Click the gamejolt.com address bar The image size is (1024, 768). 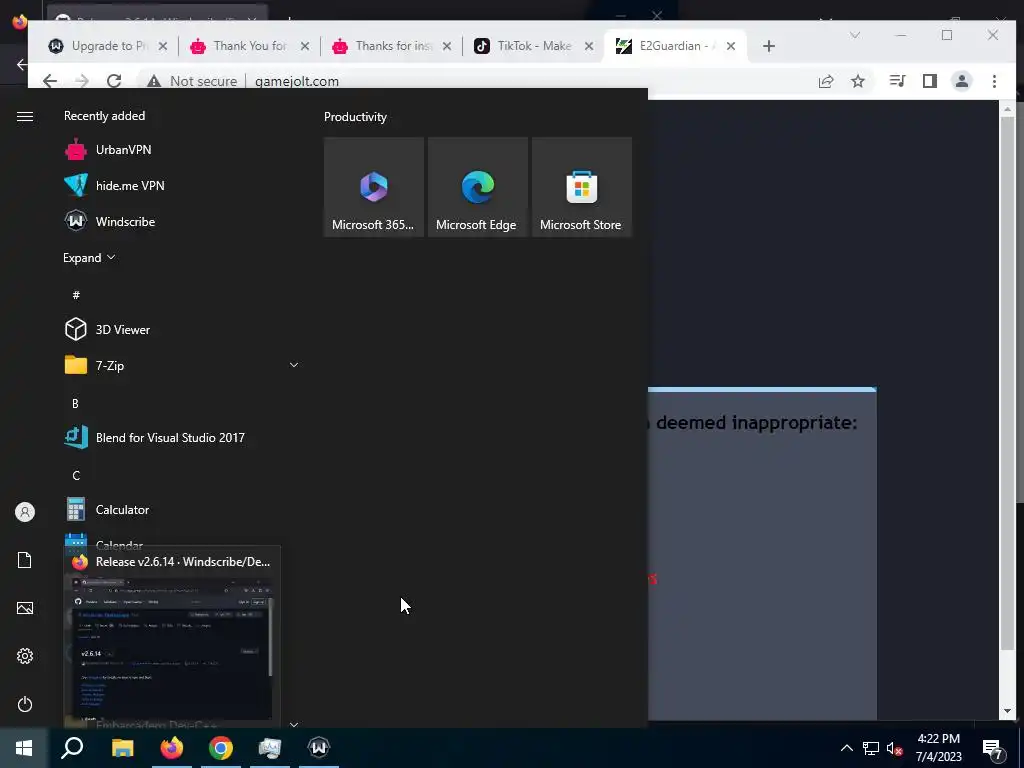297,81
